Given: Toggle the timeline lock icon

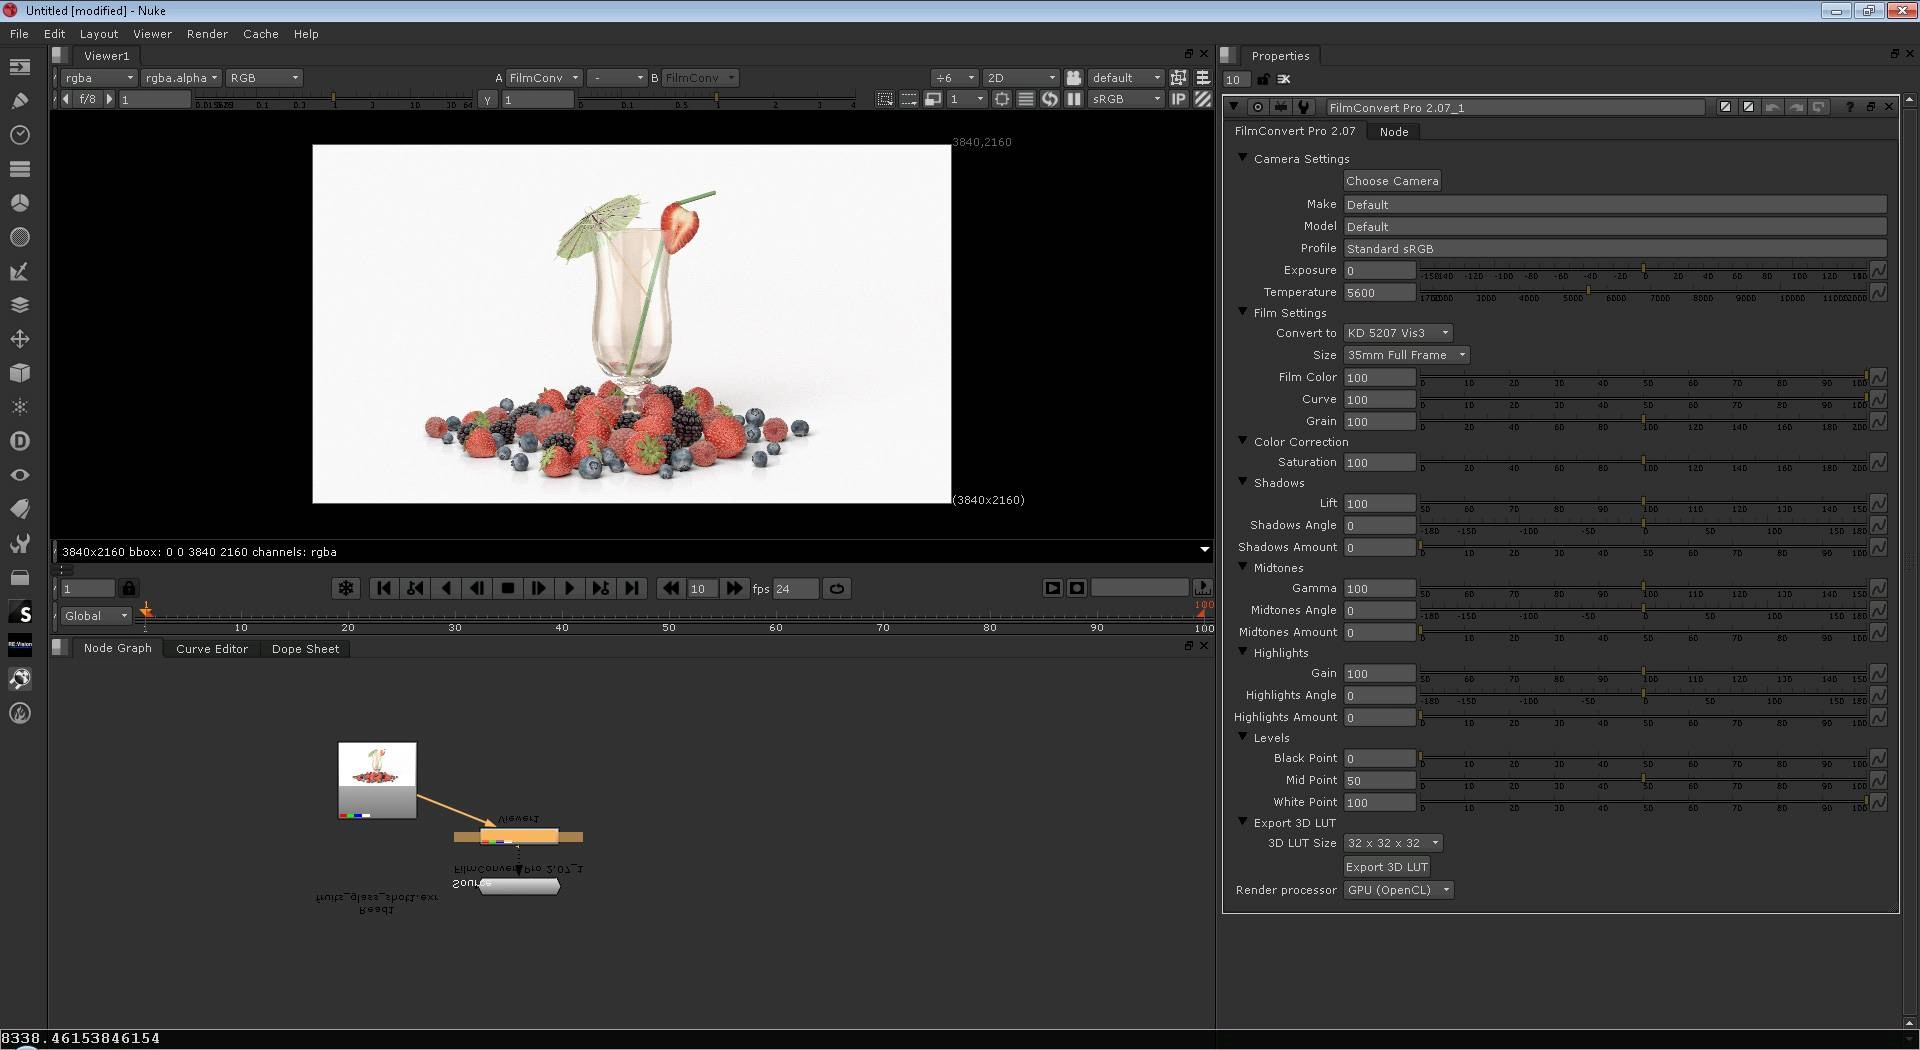Looking at the screenshot, I should [x=129, y=588].
